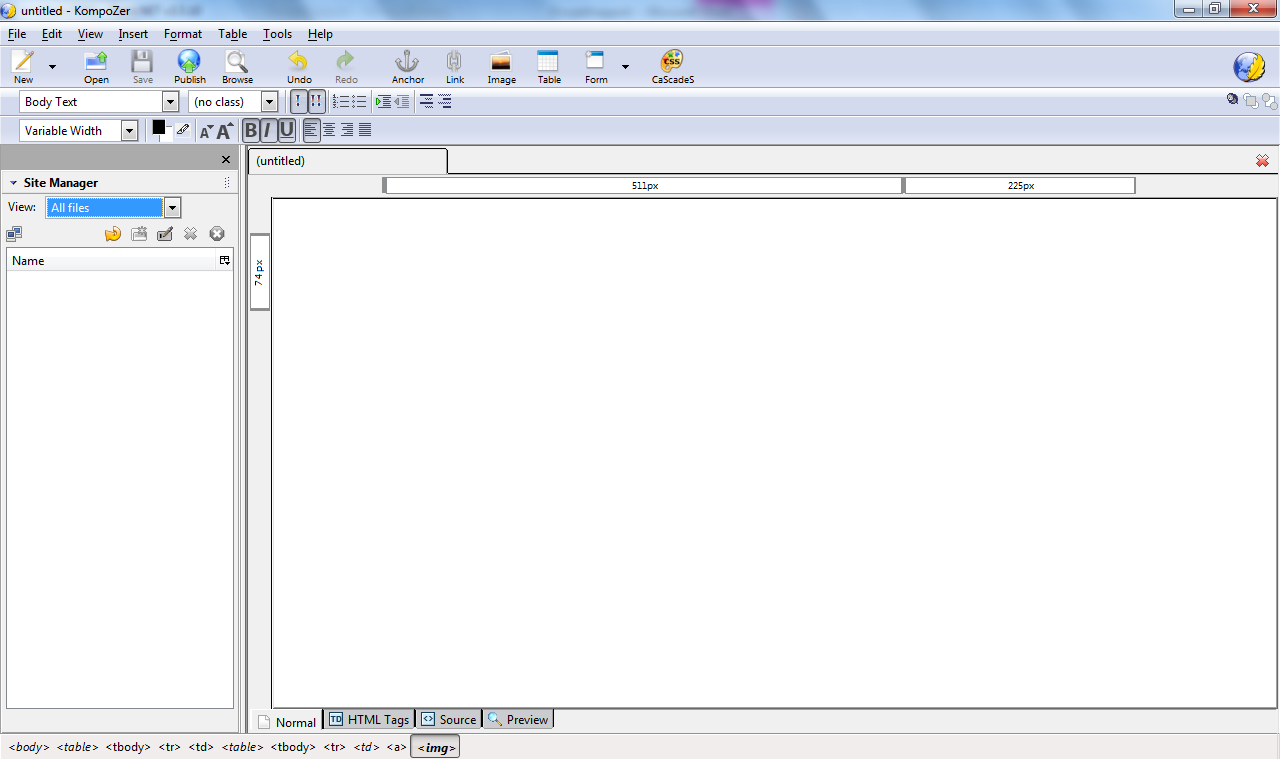The image size is (1280, 759).
Task: Apply bulleted list formatting
Action: tap(359, 102)
